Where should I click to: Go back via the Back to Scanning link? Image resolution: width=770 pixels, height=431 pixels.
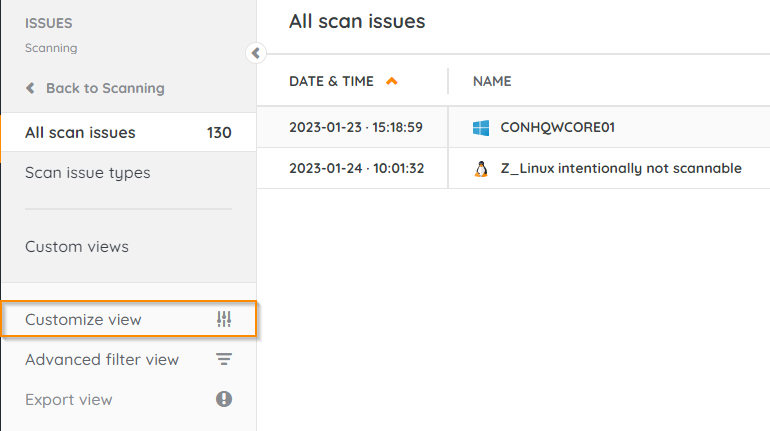pos(104,88)
